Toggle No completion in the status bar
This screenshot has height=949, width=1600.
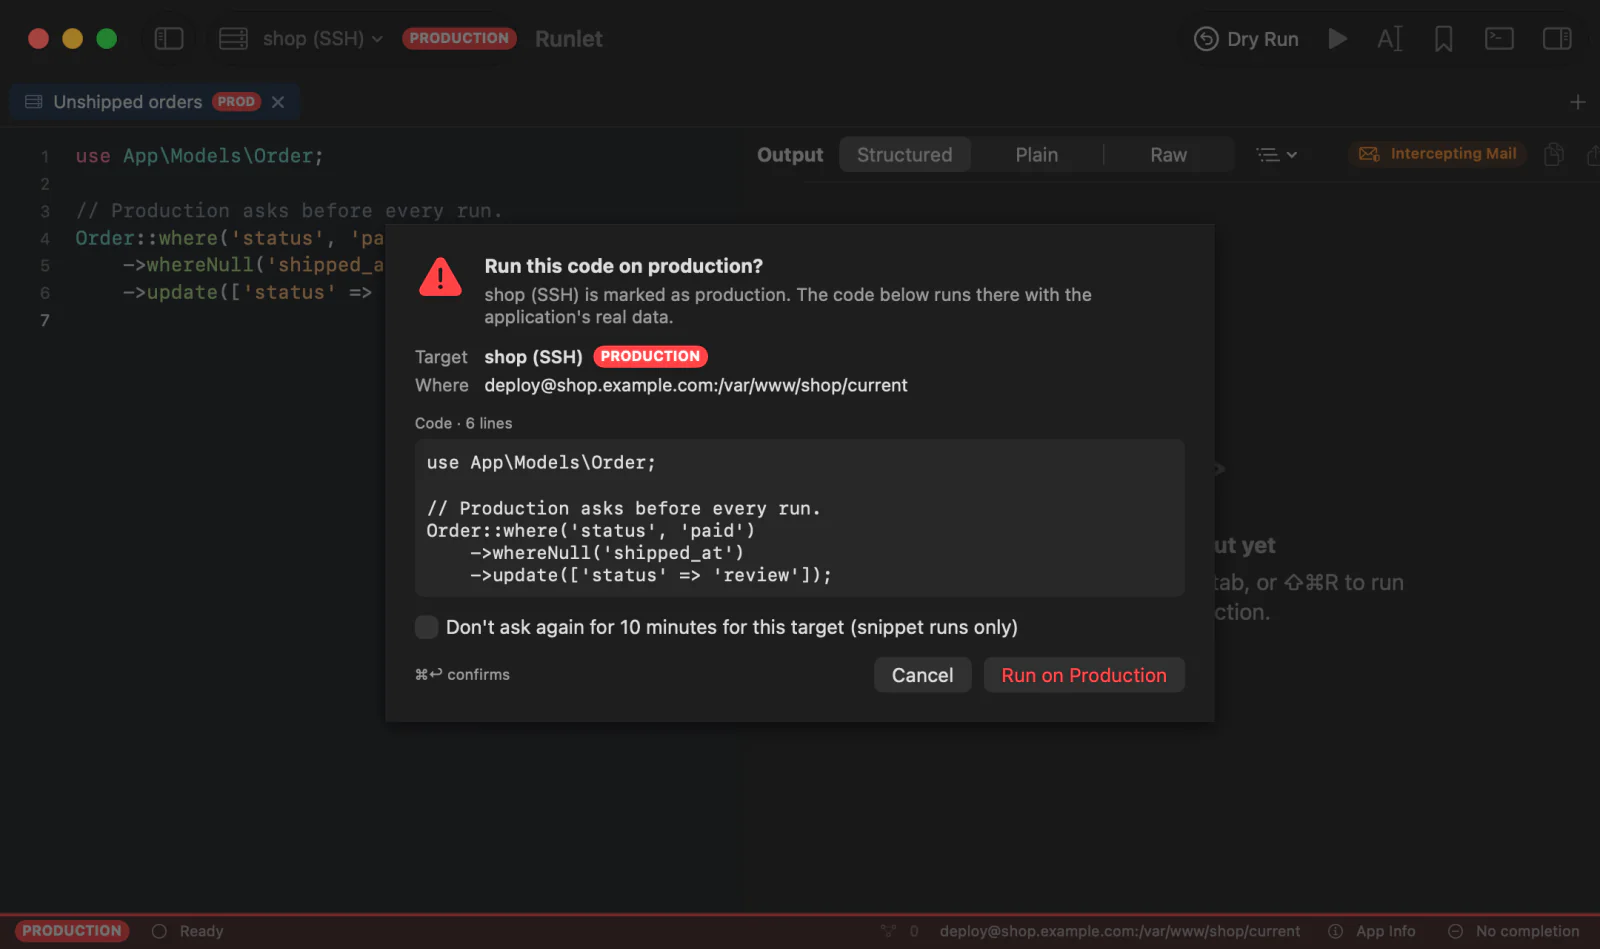pos(1514,931)
